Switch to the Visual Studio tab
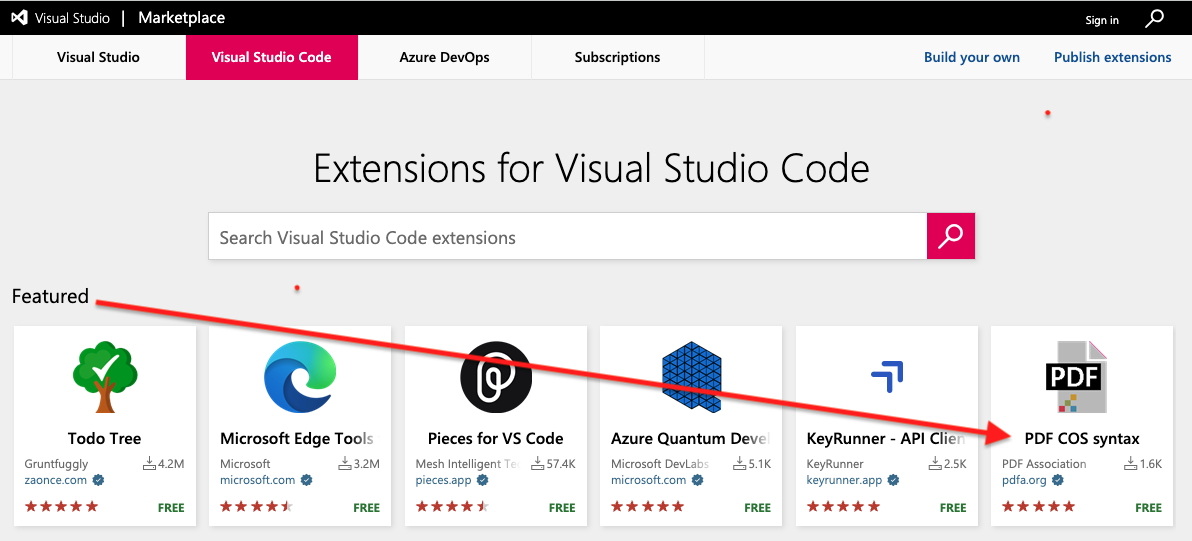1192x541 pixels. click(x=98, y=57)
